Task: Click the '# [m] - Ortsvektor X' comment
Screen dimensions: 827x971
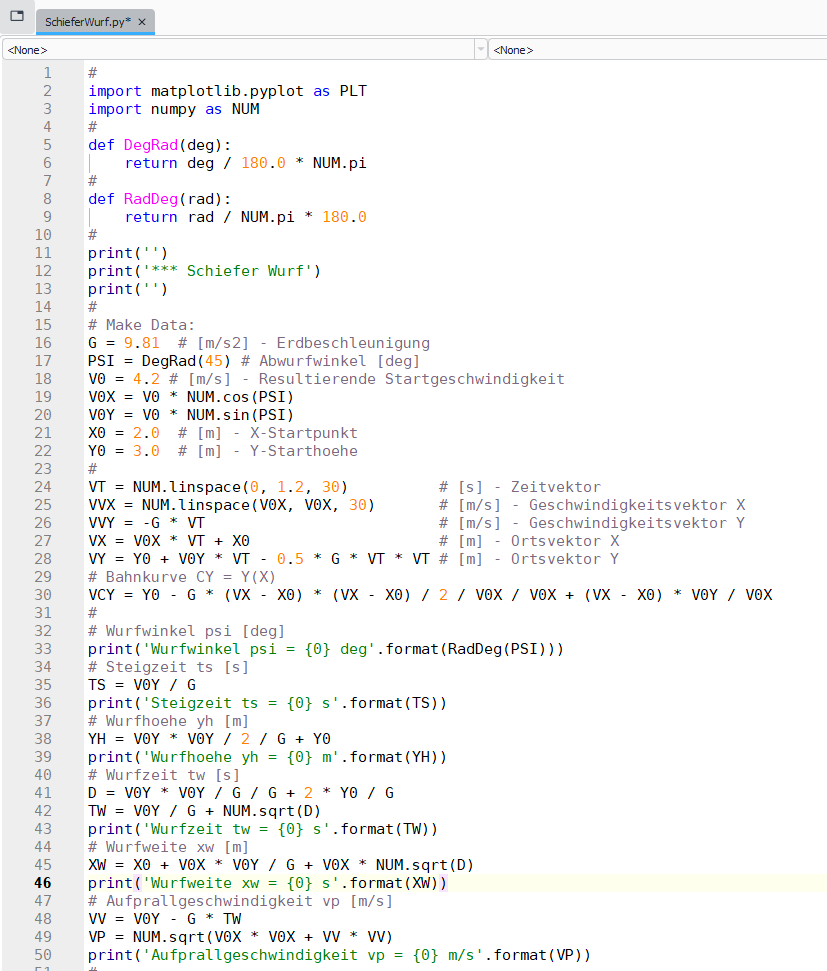Action: point(529,541)
